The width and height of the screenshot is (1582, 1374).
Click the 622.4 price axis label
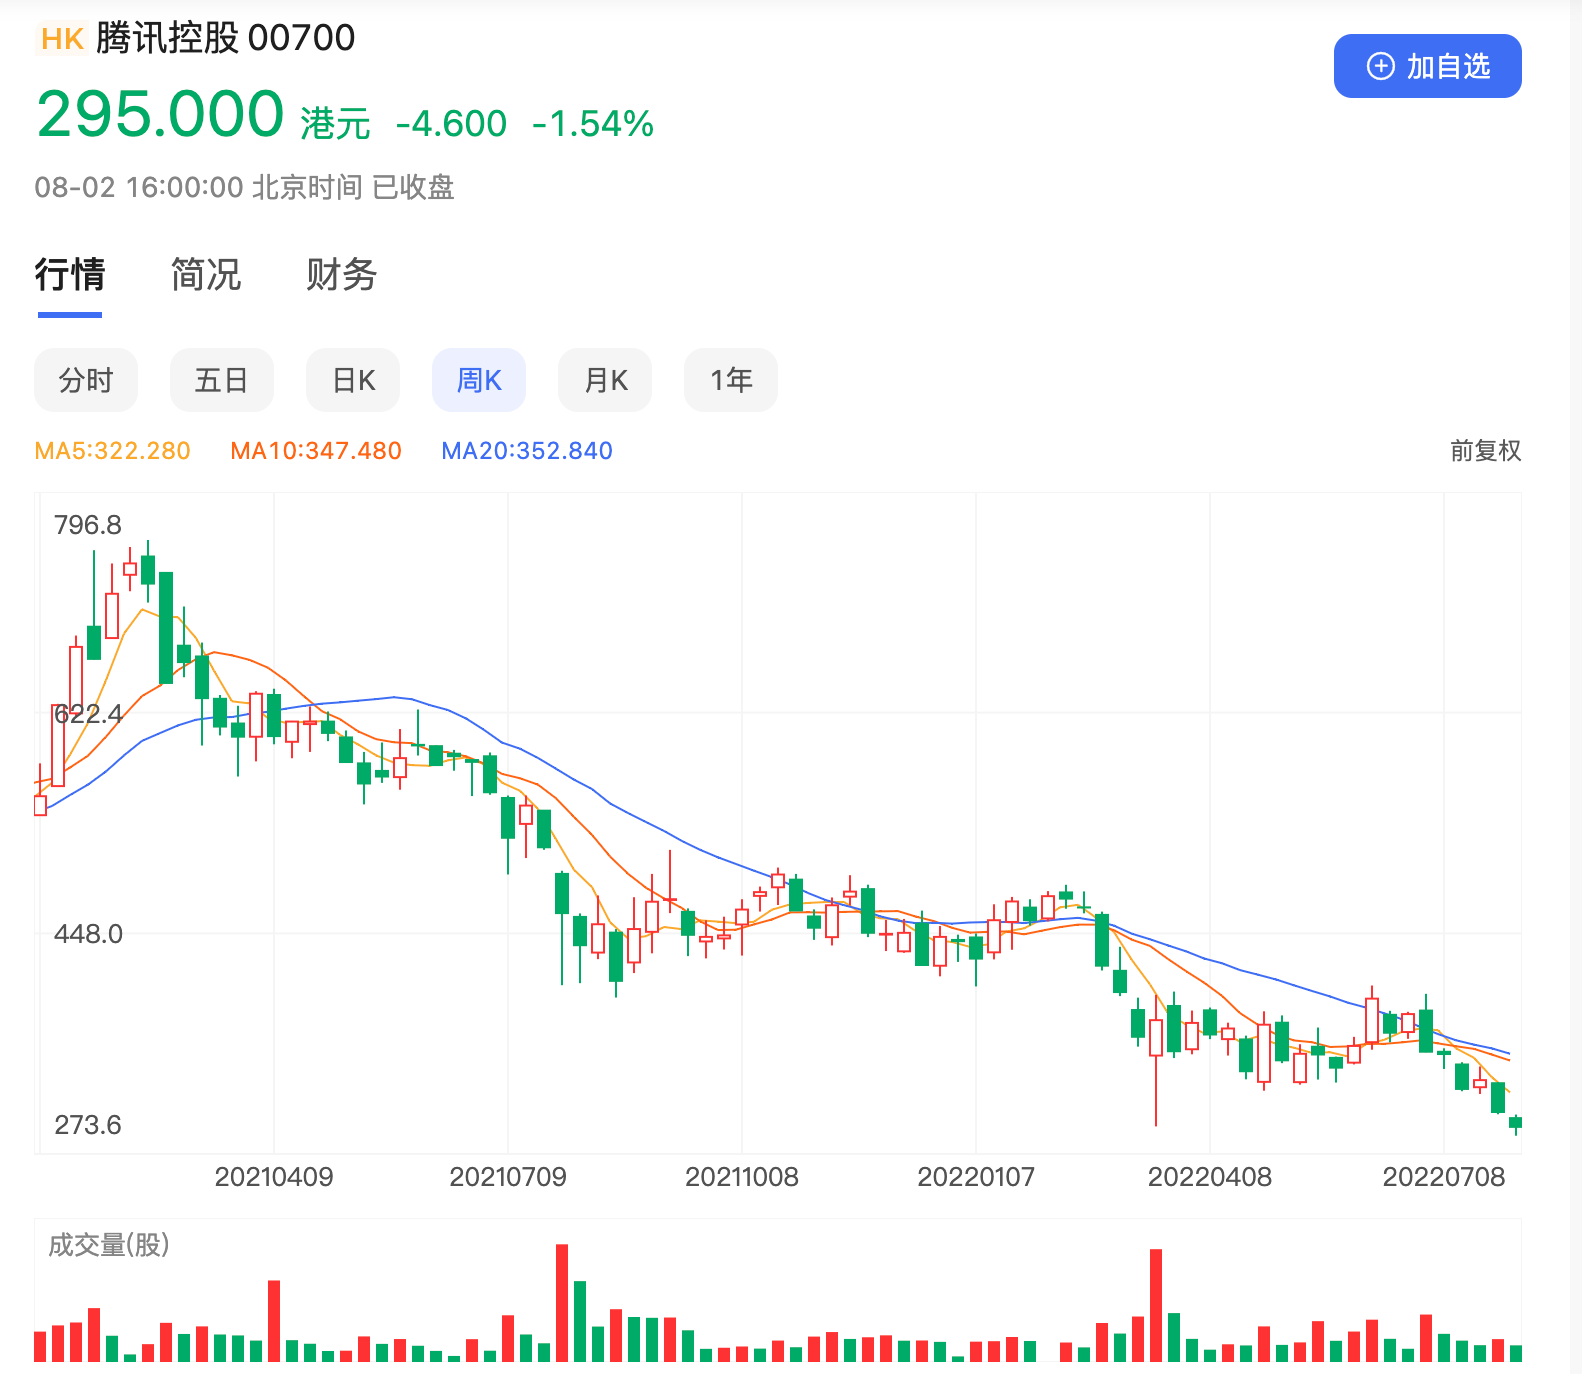(88, 714)
